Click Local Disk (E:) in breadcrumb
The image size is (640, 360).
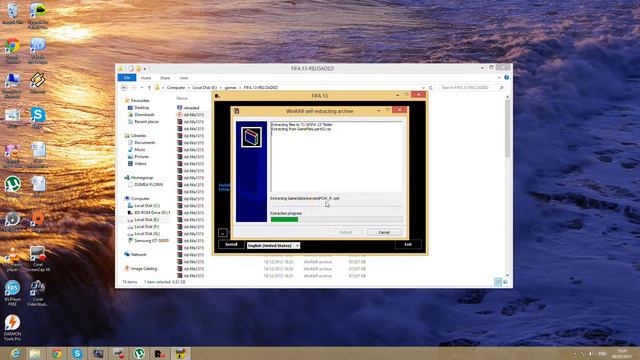tap(204, 87)
